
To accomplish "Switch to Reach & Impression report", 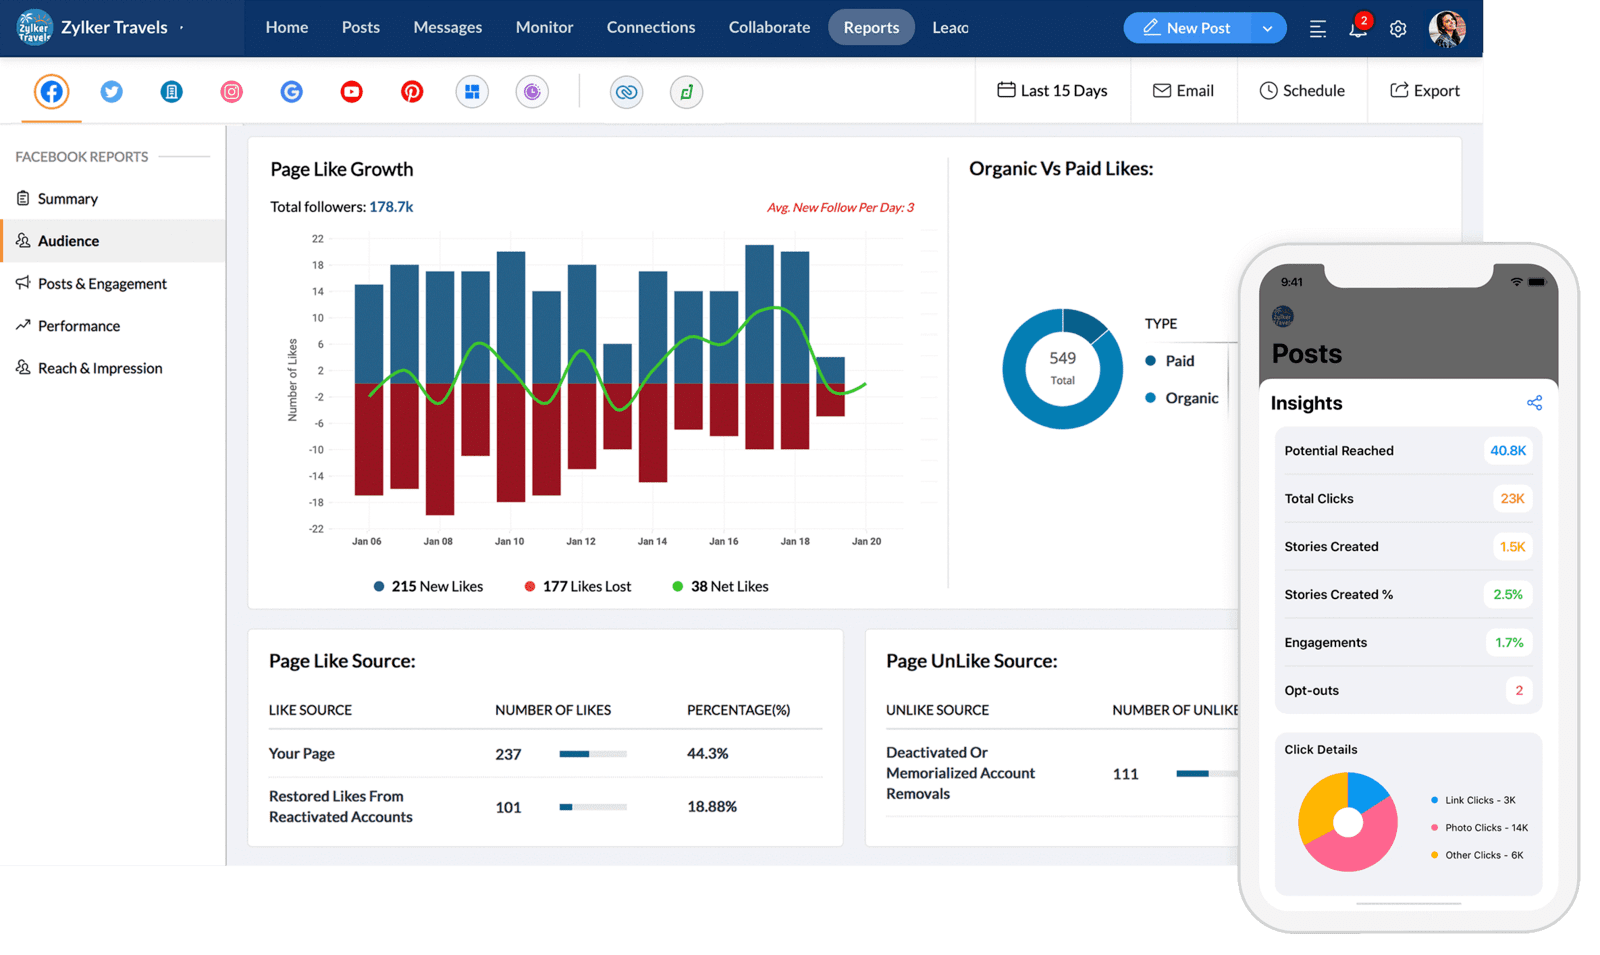I will (99, 367).
